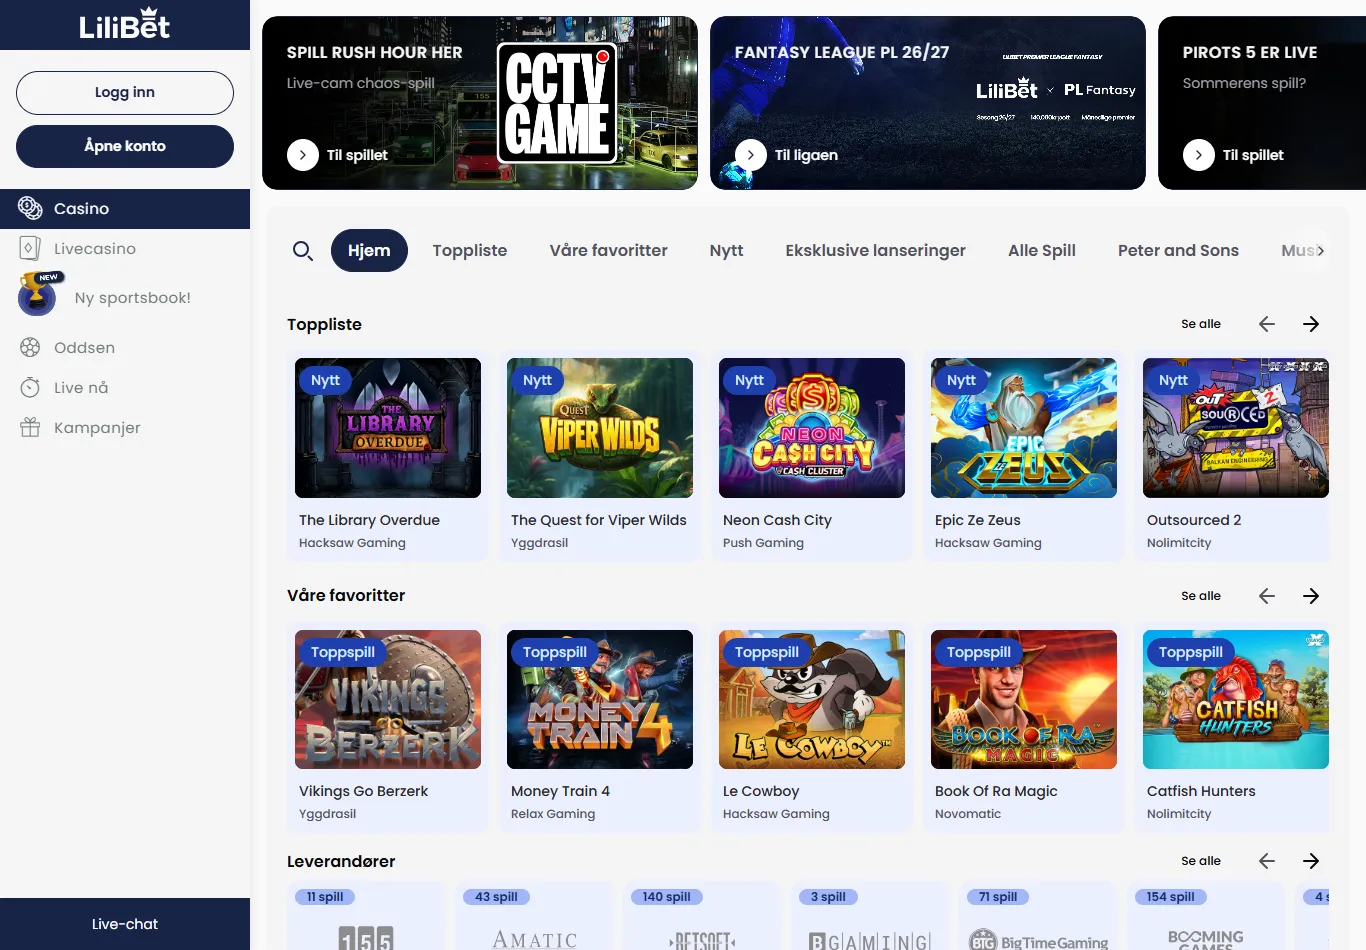Select the Hjem tab
Viewport: 1366px width, 950px height.
pyautogui.click(x=369, y=251)
